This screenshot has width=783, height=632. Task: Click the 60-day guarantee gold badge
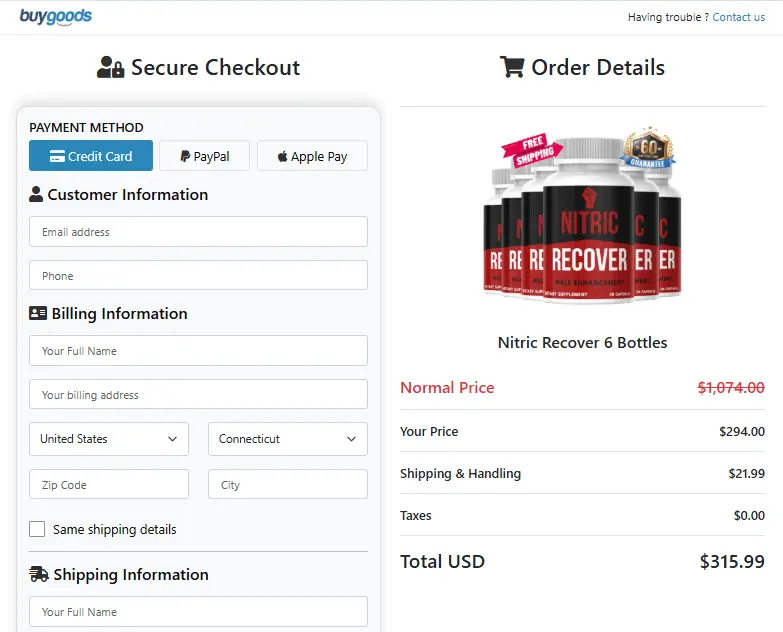point(648,148)
